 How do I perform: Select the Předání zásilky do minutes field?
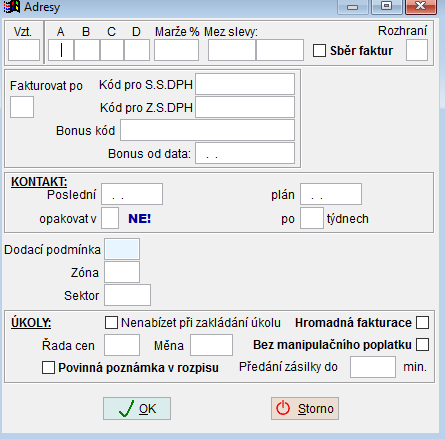coord(373,367)
